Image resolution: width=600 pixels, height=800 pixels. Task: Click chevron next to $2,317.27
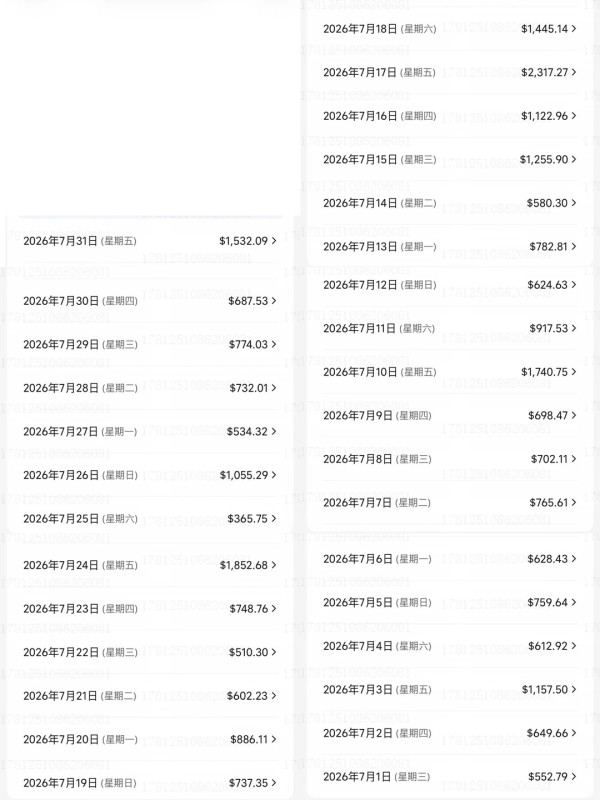574,72
